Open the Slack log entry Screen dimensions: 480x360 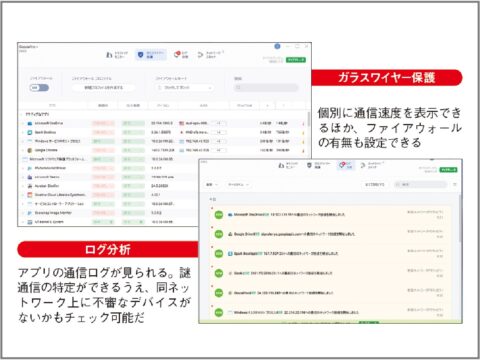tap(330, 273)
